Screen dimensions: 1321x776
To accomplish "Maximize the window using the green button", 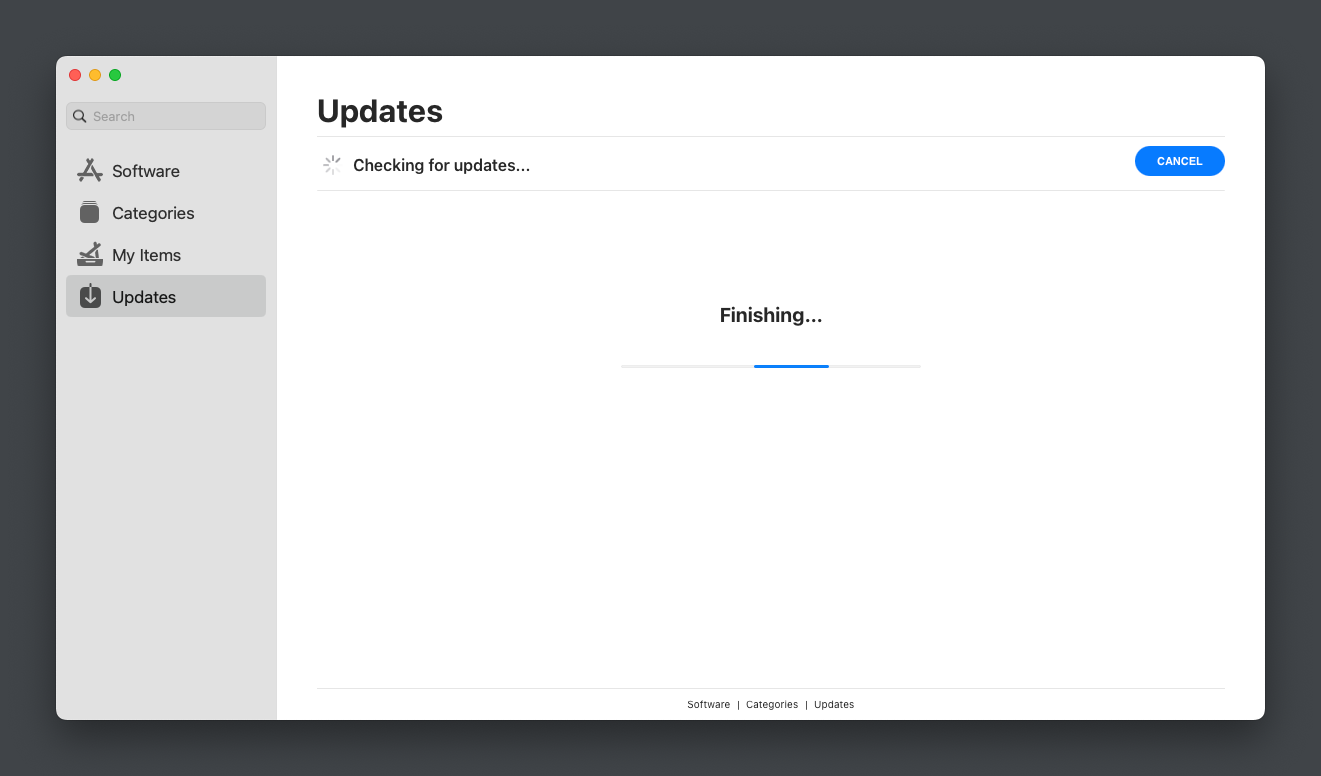I will [115, 75].
